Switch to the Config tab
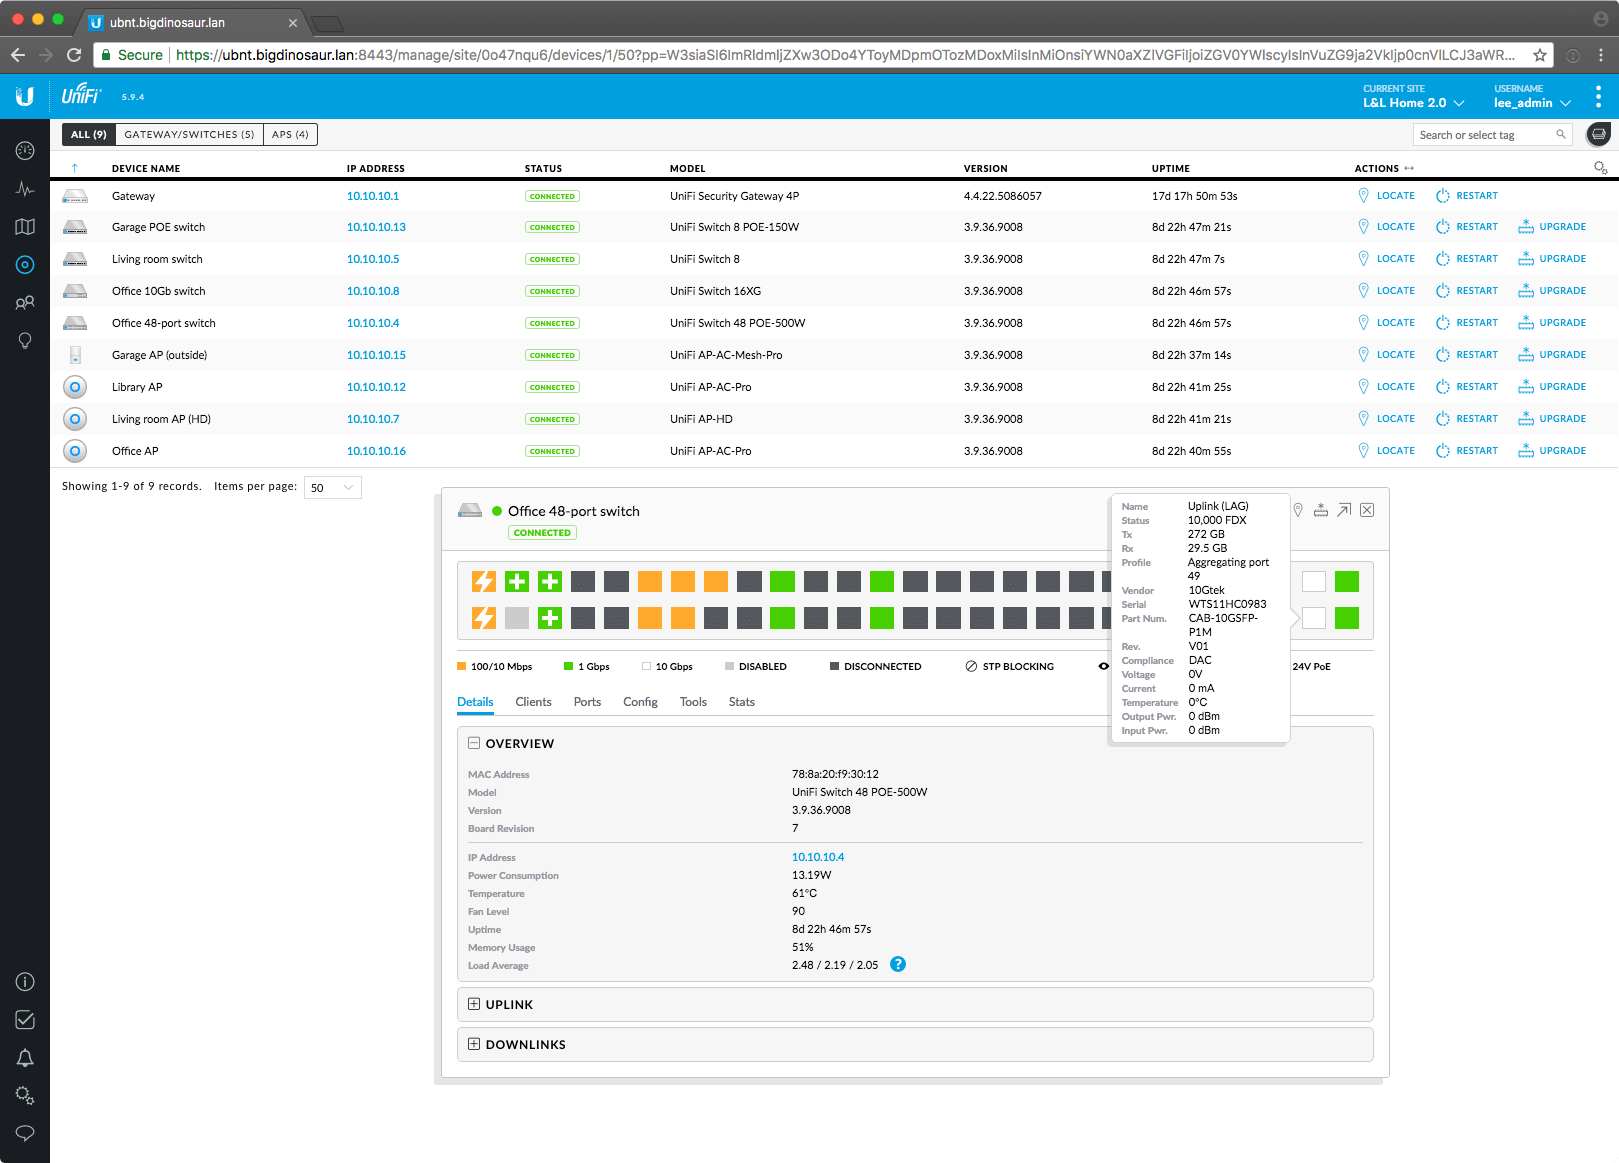The image size is (1619, 1163). pos(640,702)
